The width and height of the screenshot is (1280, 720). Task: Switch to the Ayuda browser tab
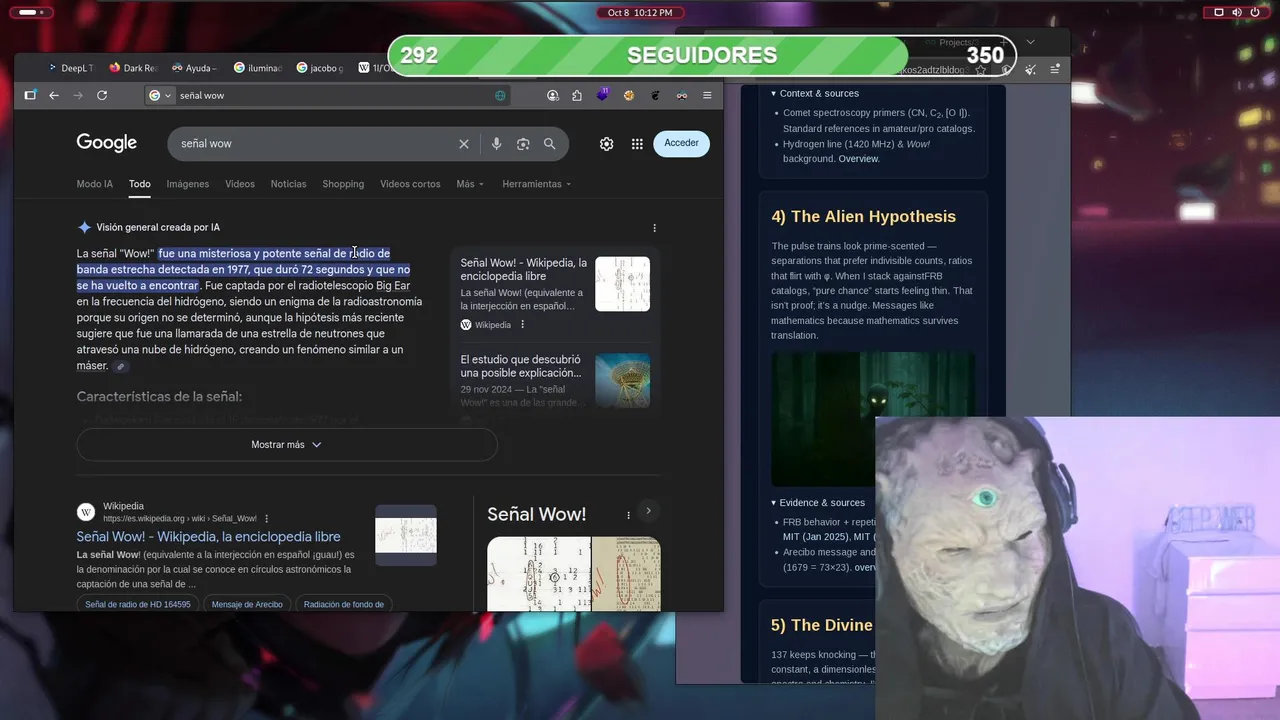(x=194, y=68)
